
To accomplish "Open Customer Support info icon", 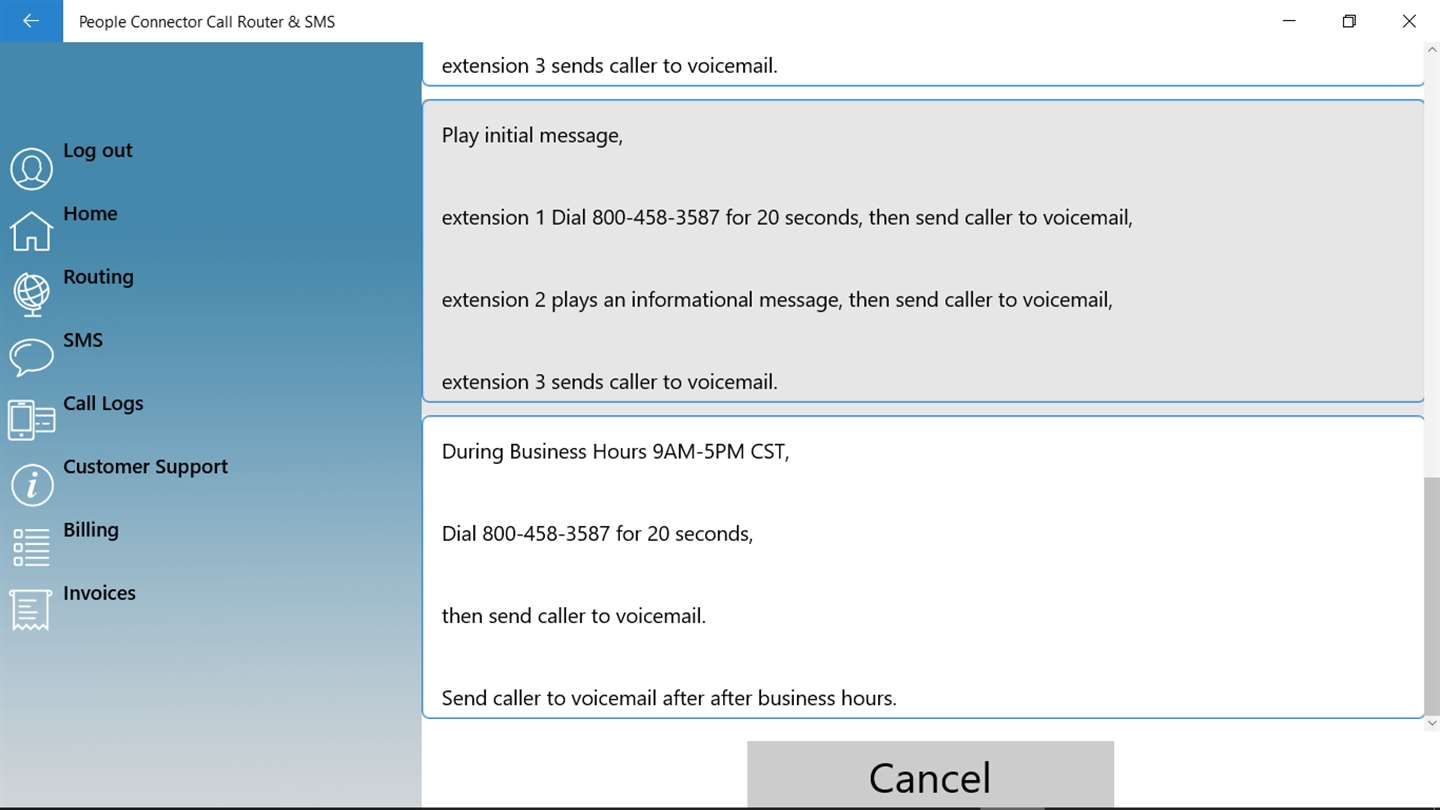I will pos(31,484).
